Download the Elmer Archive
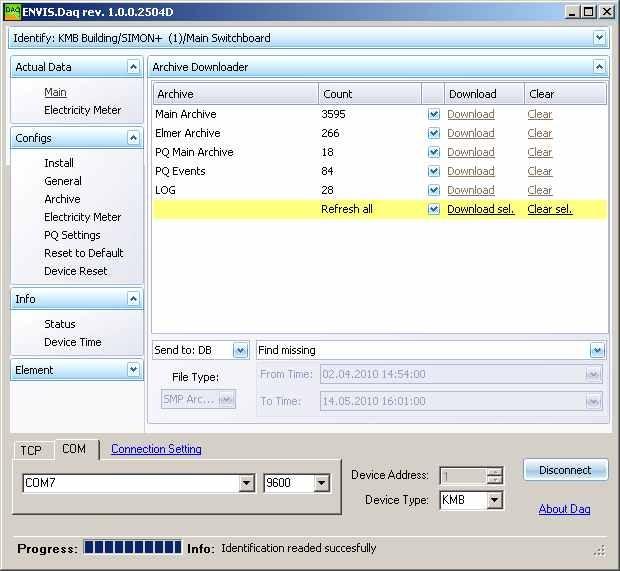Viewport: 620px width, 571px height. click(x=471, y=133)
